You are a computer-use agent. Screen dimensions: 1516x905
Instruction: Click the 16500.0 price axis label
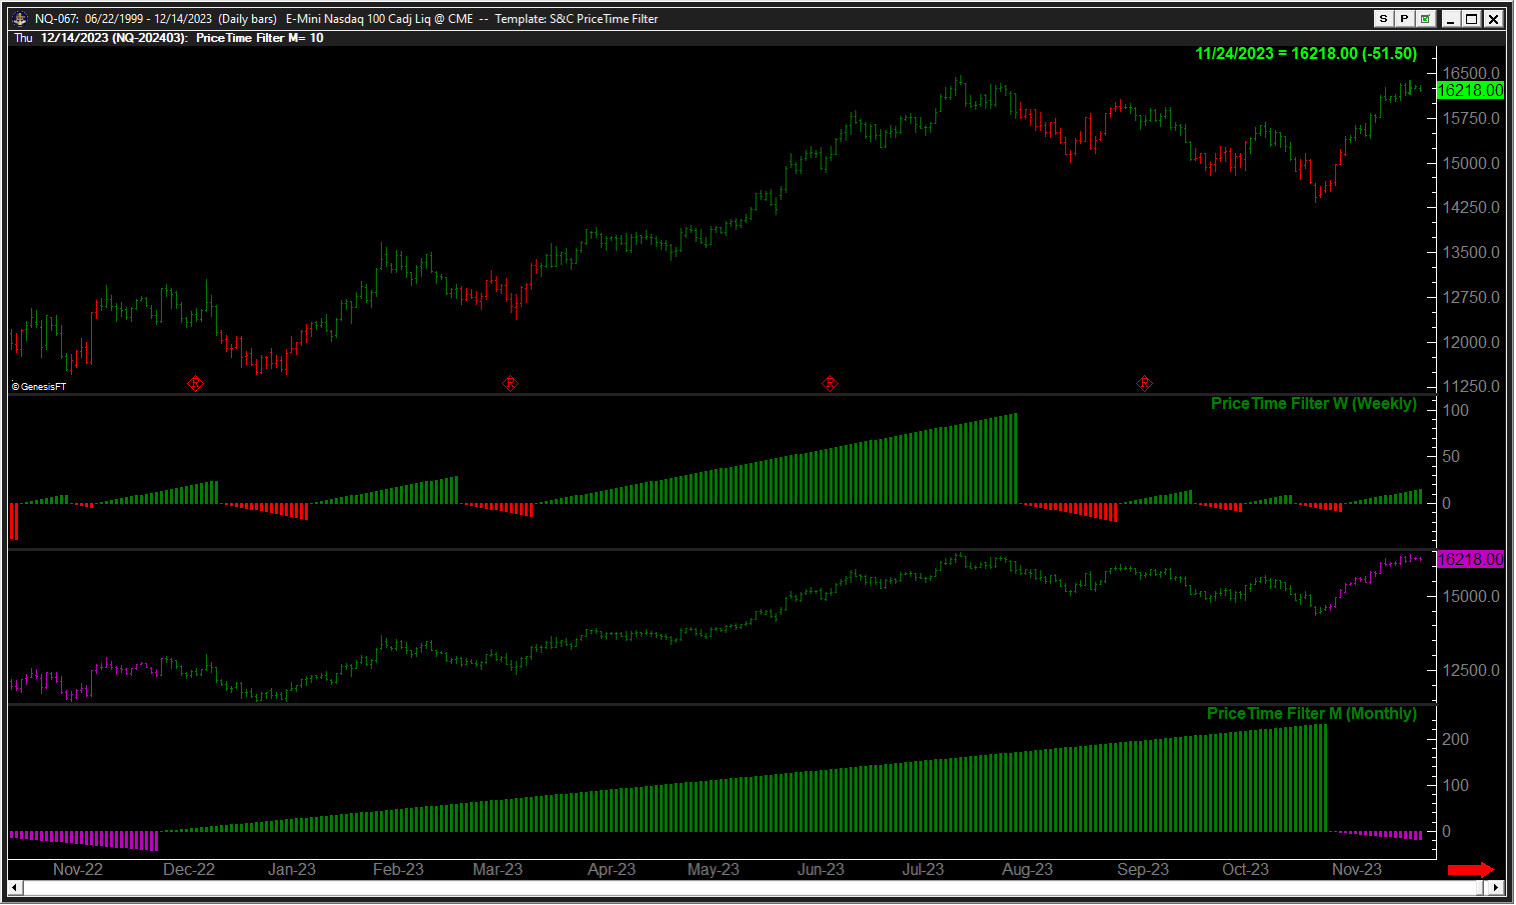tap(1471, 73)
